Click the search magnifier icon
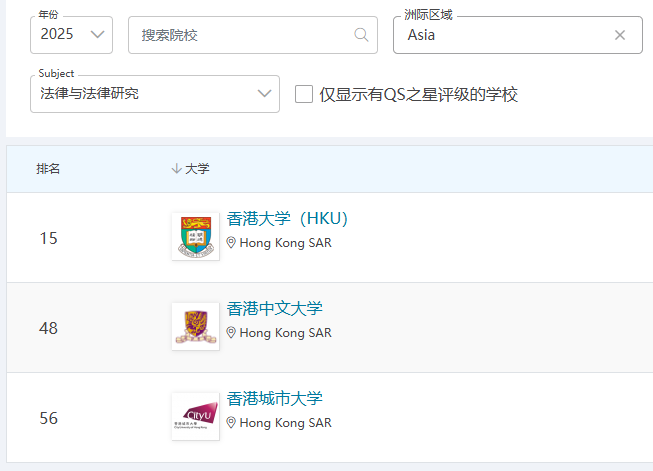Viewport: 653px width, 471px height. (361, 35)
